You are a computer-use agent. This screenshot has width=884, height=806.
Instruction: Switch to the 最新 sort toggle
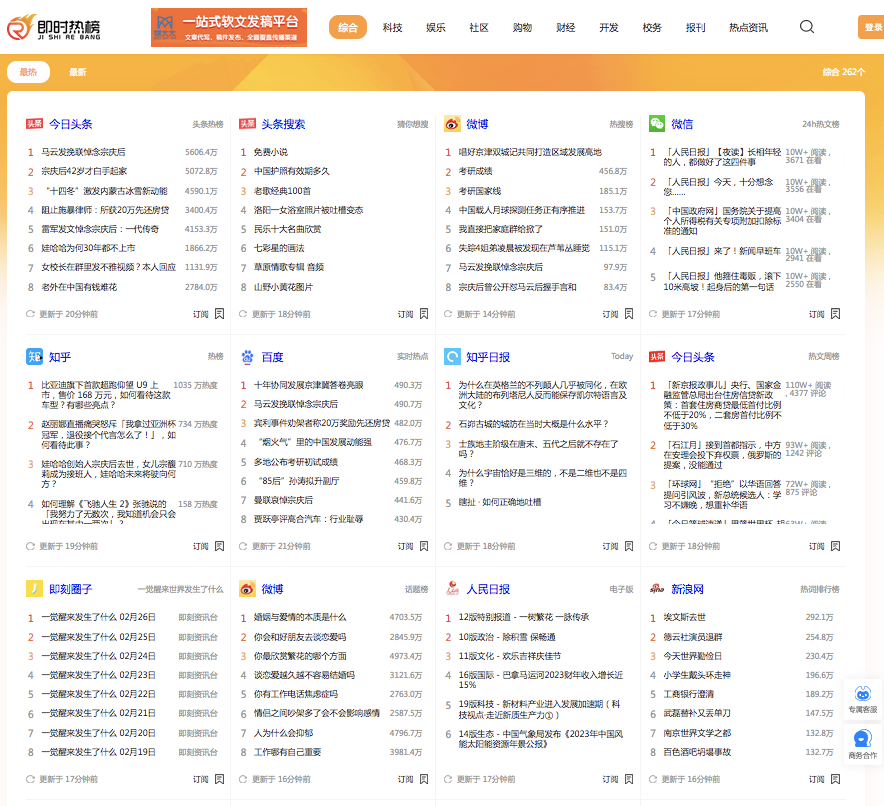tap(78, 72)
